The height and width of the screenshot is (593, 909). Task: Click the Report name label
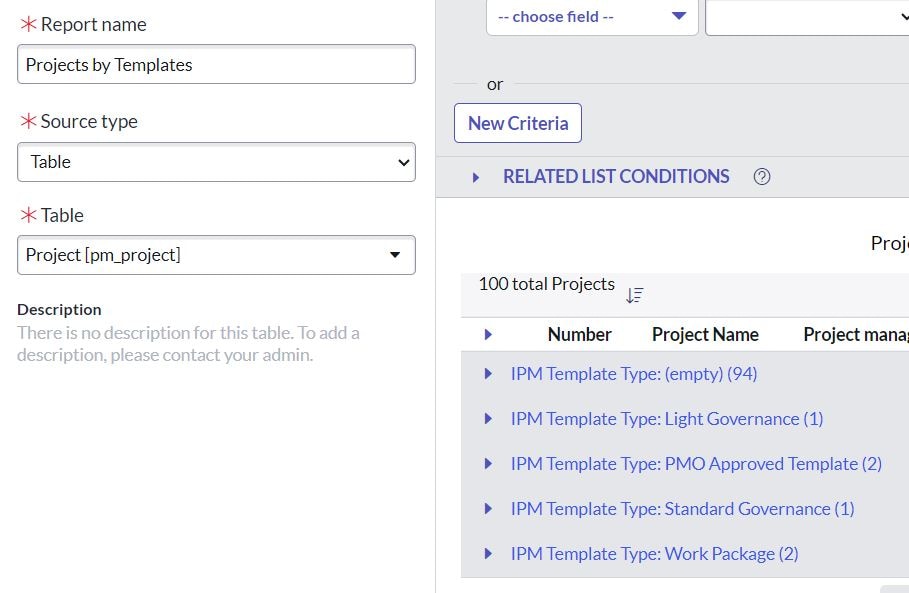[93, 24]
